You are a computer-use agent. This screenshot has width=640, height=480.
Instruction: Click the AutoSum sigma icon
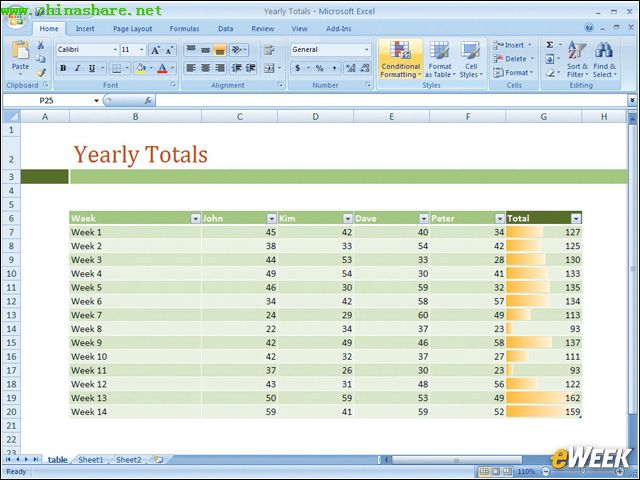pos(550,45)
